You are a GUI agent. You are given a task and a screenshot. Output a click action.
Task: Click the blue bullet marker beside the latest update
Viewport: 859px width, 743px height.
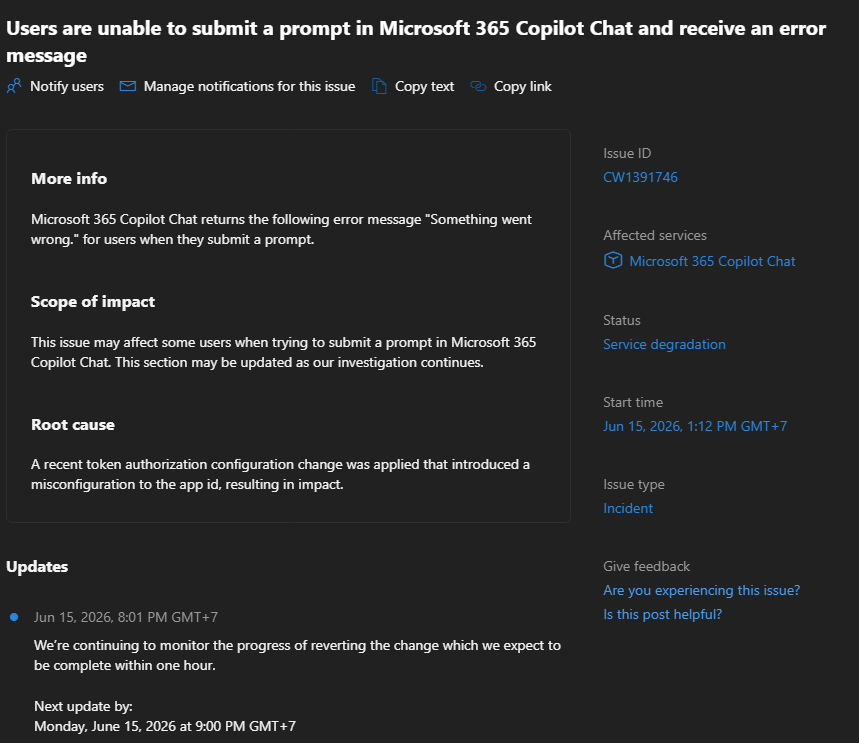14,617
